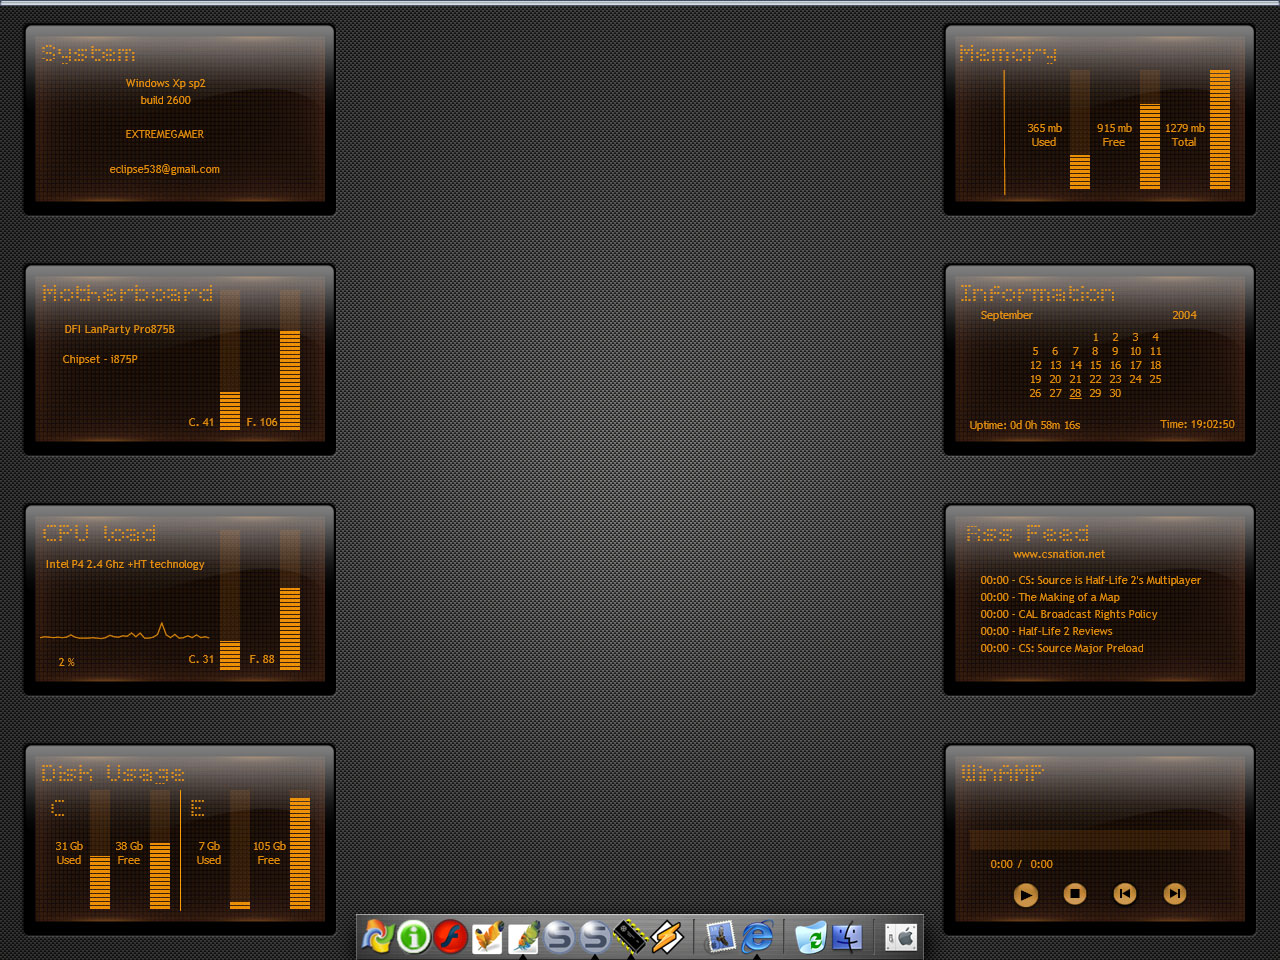Stop playback in WinAMP widget
This screenshot has width=1280, height=960.
(x=1075, y=893)
